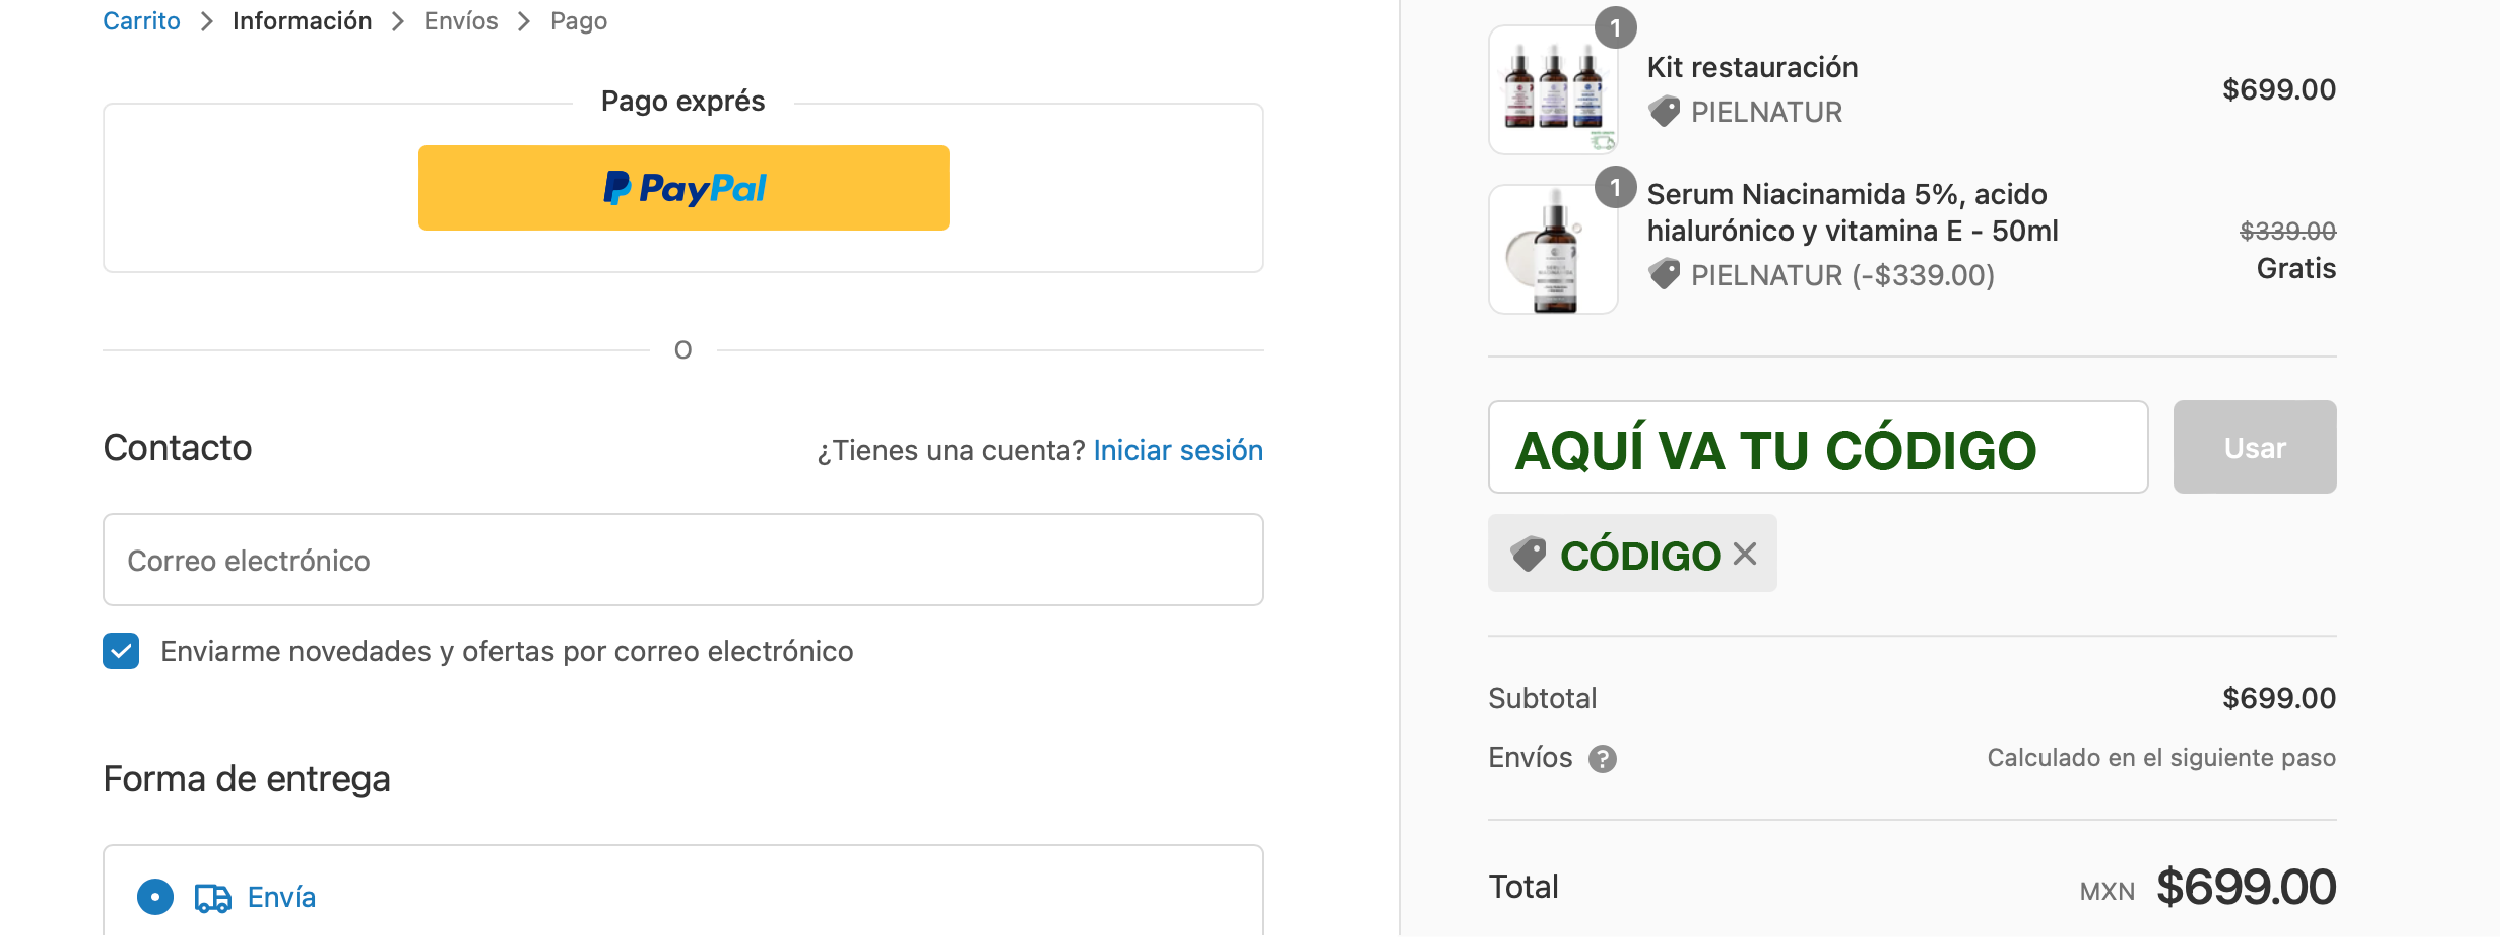The width and height of the screenshot is (2500, 938).
Task: Click the quantity badge on Serum Niacinamida
Action: click(1615, 188)
